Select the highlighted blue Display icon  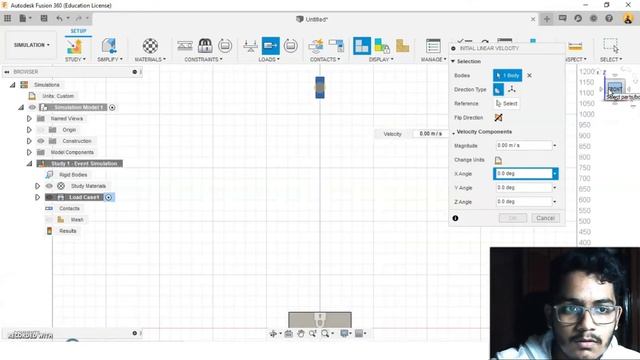[362, 46]
